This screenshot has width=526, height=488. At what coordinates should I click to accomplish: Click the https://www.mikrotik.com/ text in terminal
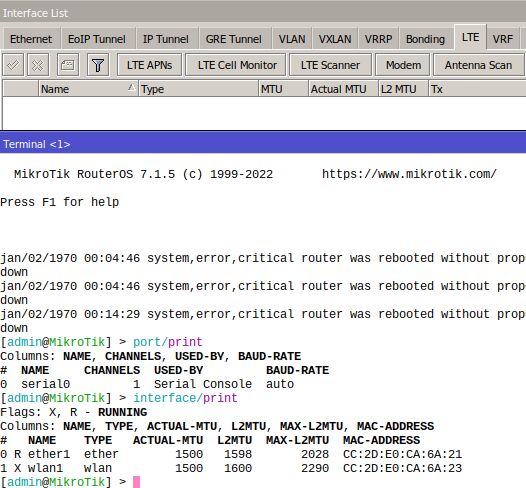click(x=409, y=174)
